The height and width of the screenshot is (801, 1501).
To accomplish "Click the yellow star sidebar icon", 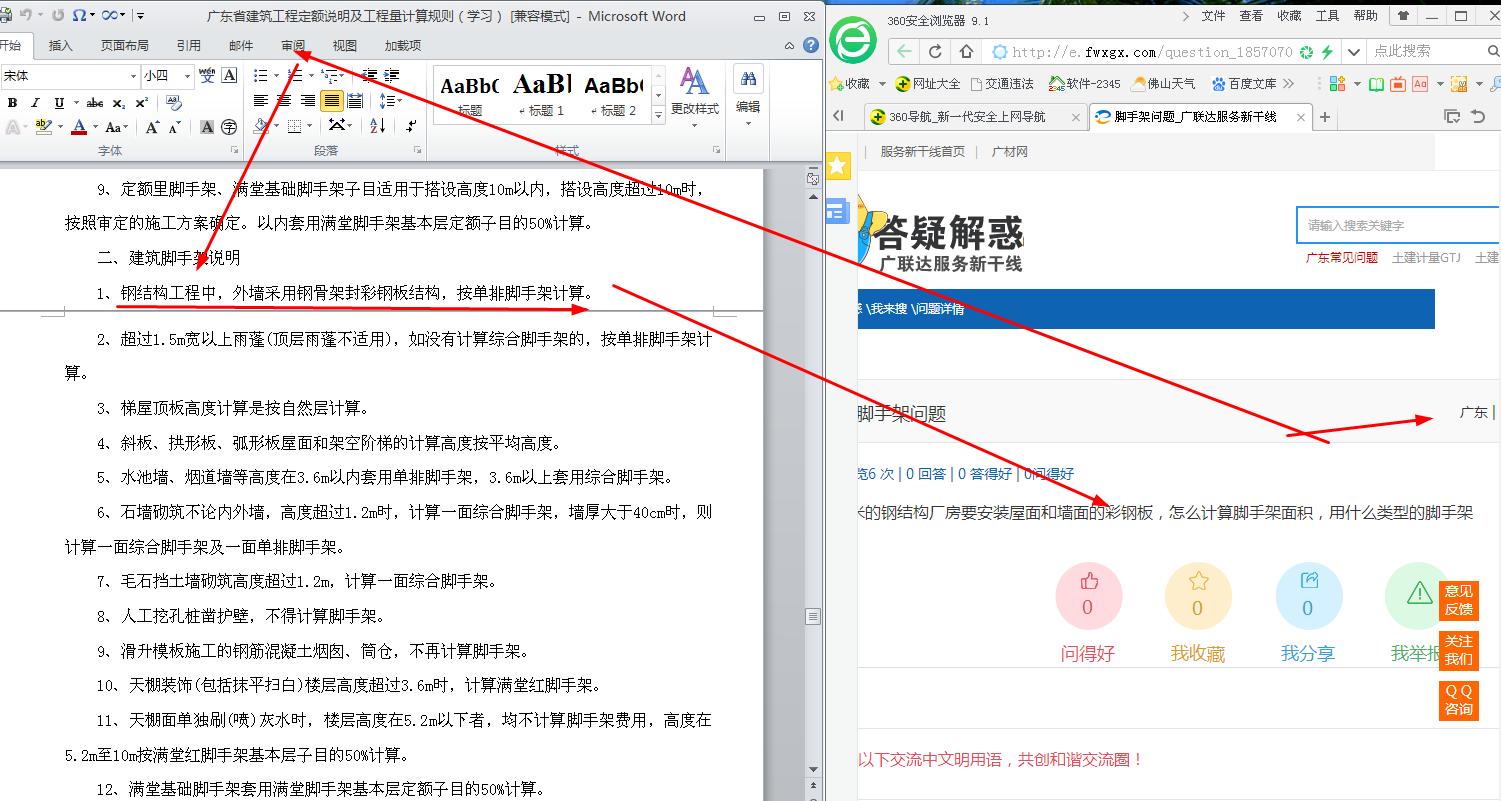I will pyautogui.click(x=838, y=166).
